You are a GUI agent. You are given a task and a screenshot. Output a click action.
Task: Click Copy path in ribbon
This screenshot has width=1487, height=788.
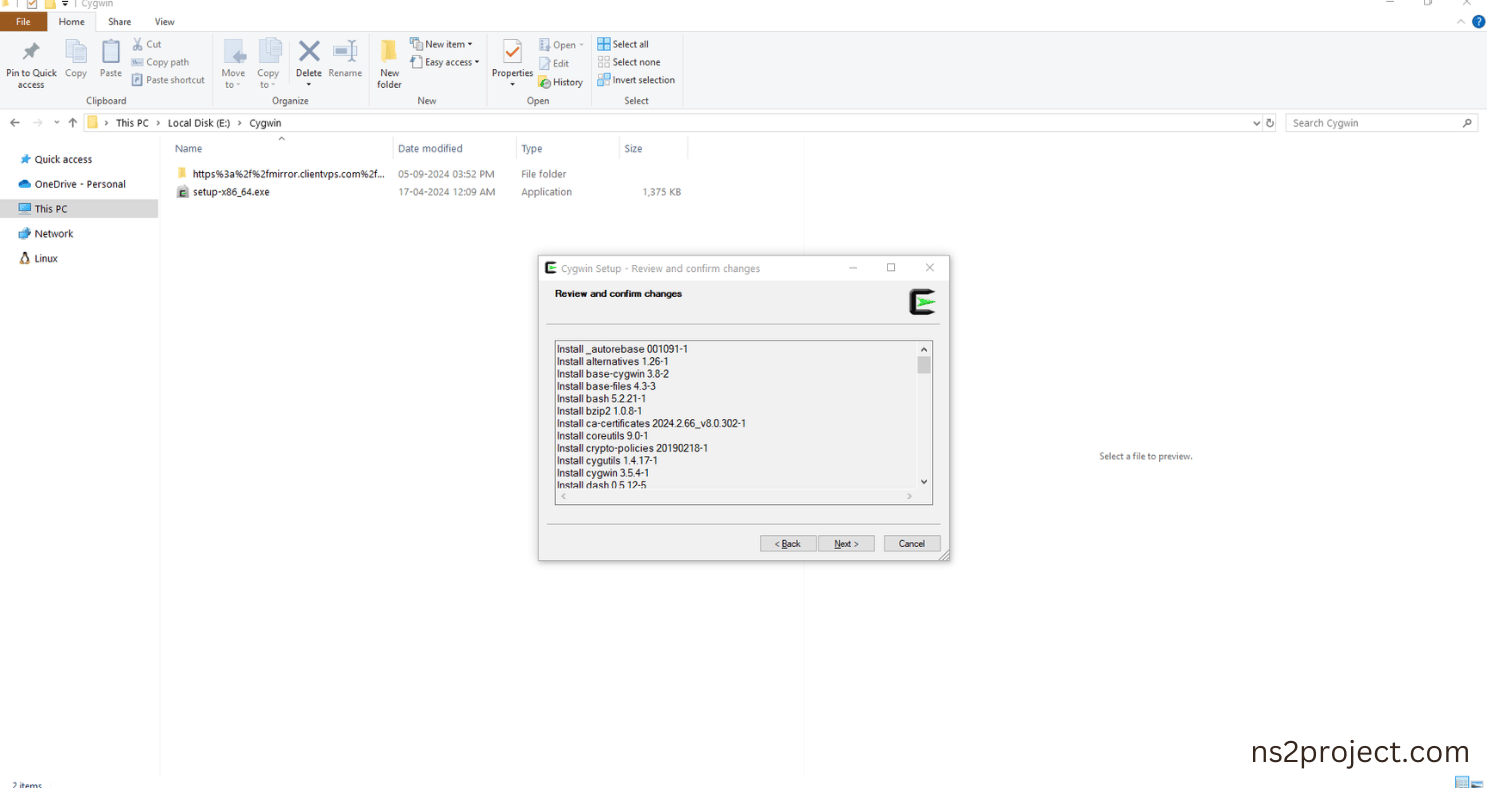point(160,62)
